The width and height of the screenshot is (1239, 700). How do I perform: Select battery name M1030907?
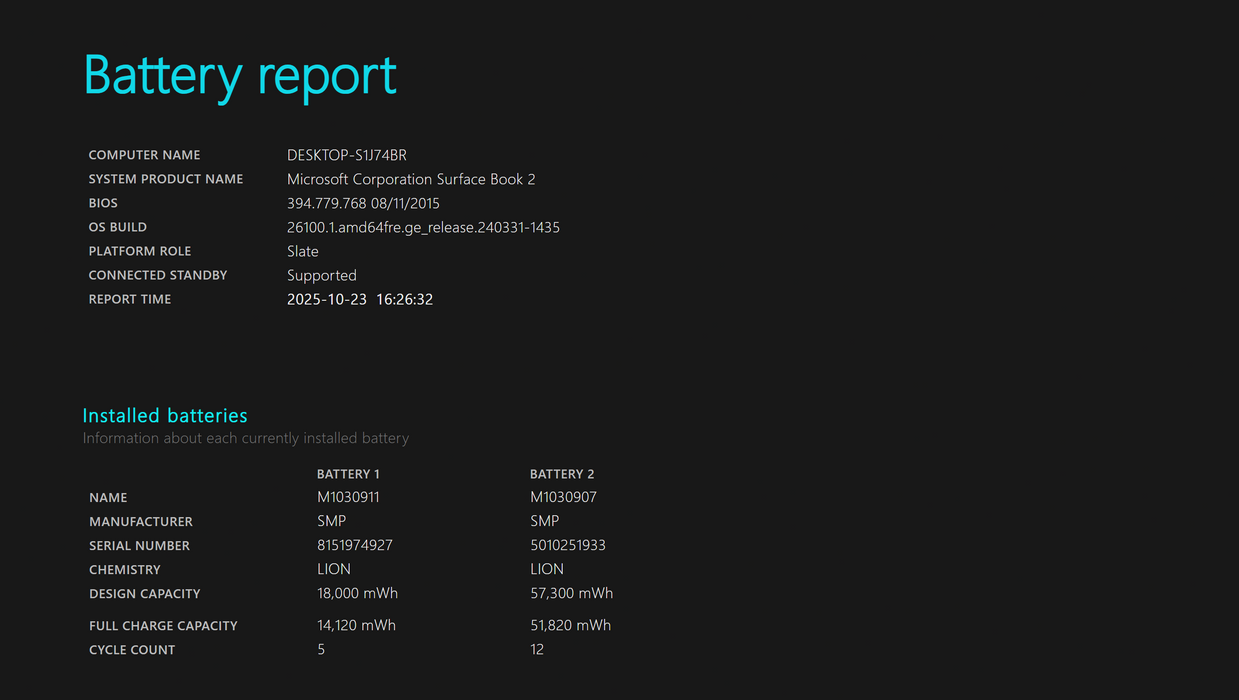pyautogui.click(x=563, y=497)
